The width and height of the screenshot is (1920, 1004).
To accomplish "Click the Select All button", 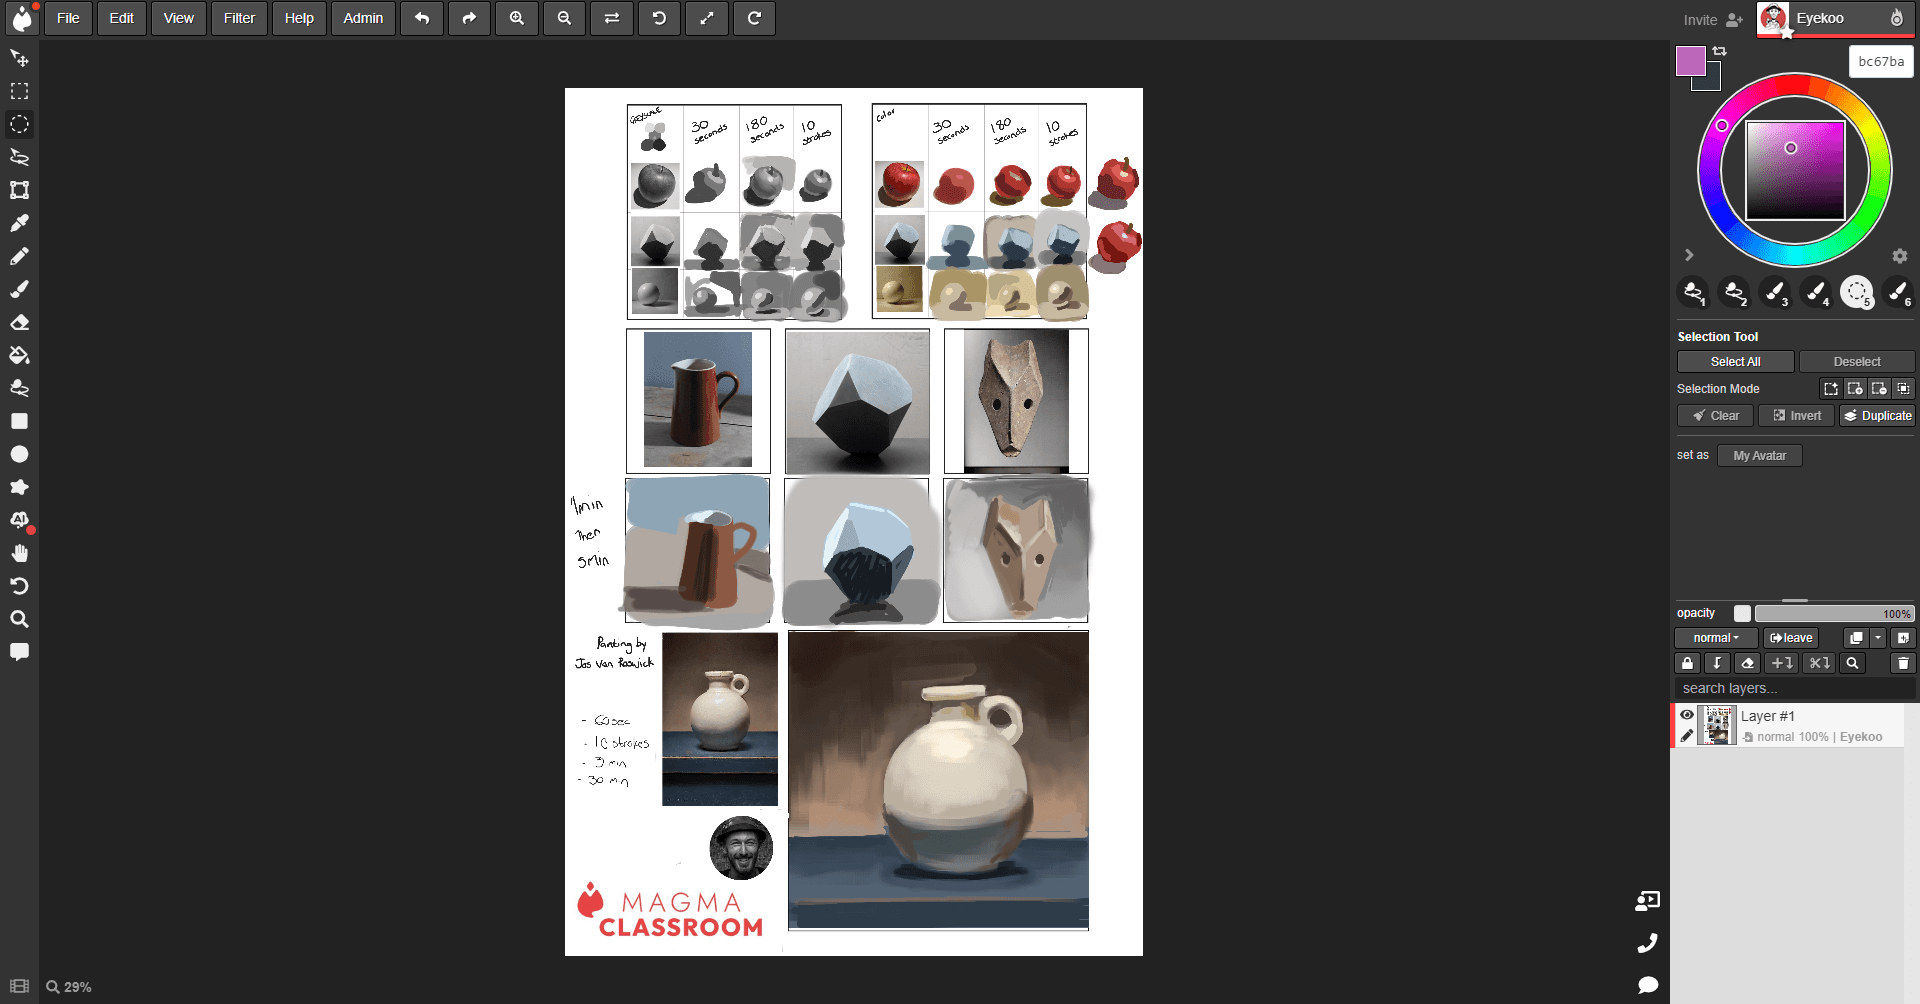I will (x=1735, y=362).
